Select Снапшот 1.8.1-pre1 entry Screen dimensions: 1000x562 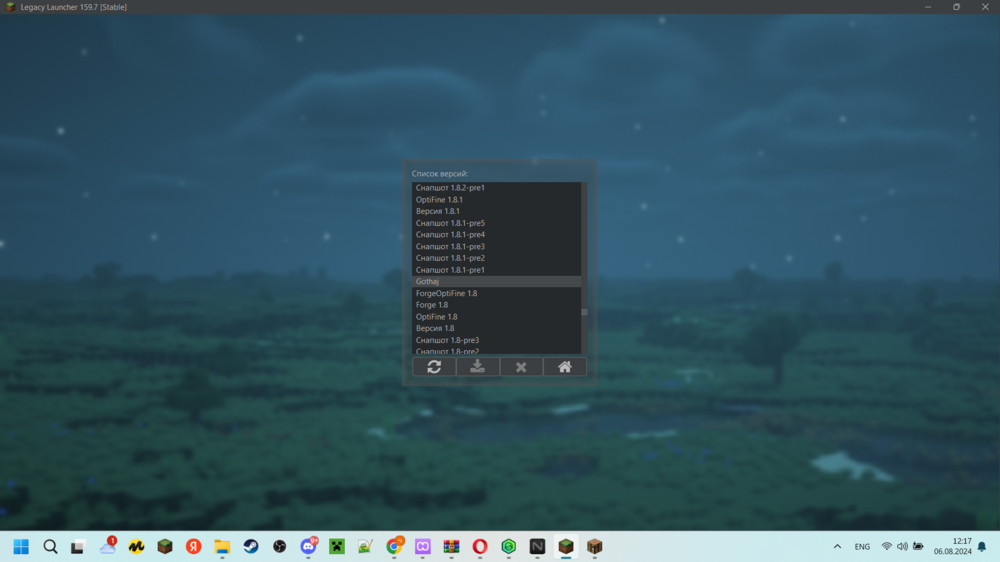pos(496,270)
